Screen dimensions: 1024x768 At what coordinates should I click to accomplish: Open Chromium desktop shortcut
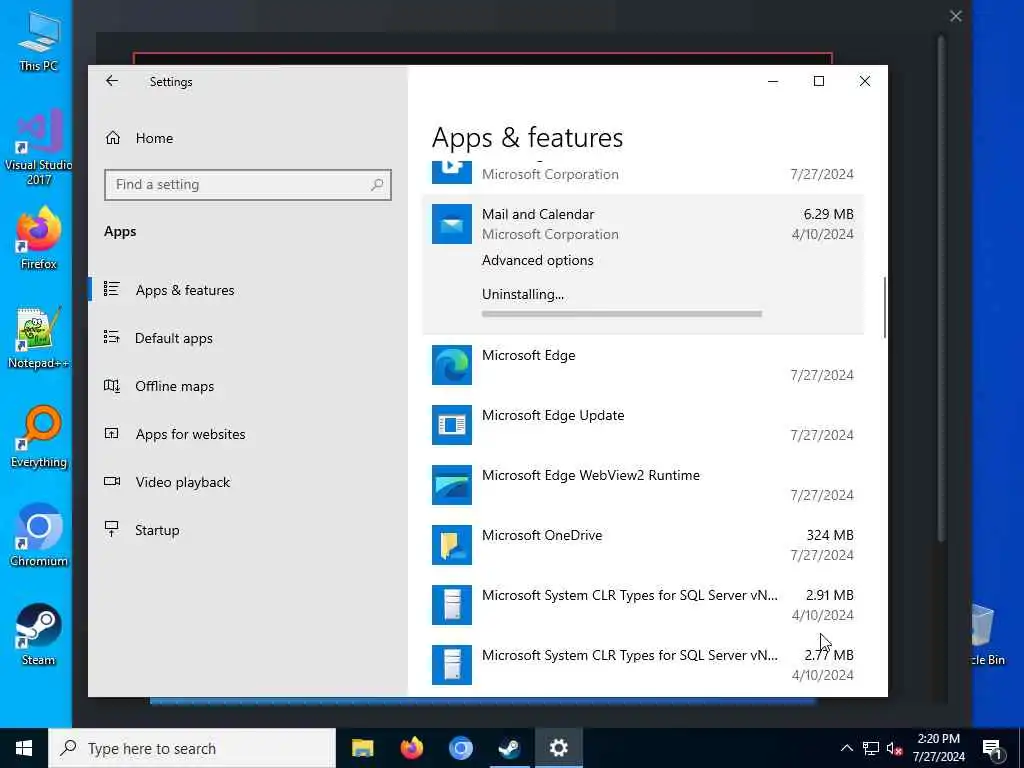38,536
